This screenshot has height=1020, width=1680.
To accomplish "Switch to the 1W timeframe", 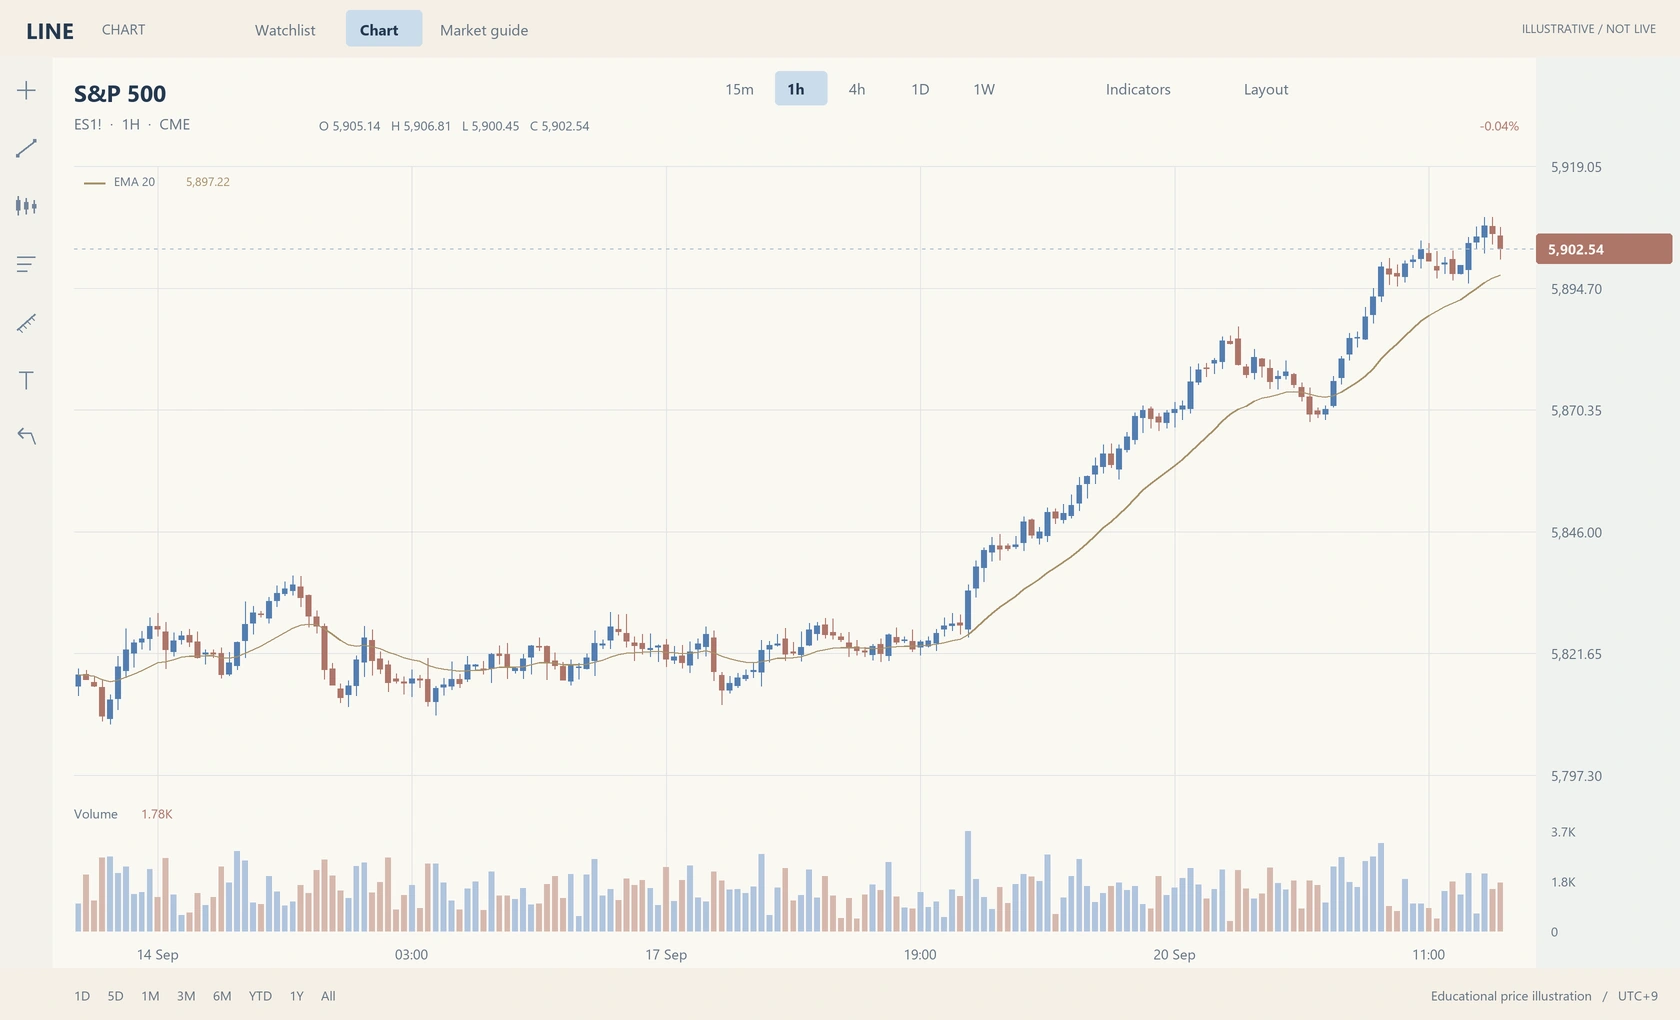I will point(984,89).
